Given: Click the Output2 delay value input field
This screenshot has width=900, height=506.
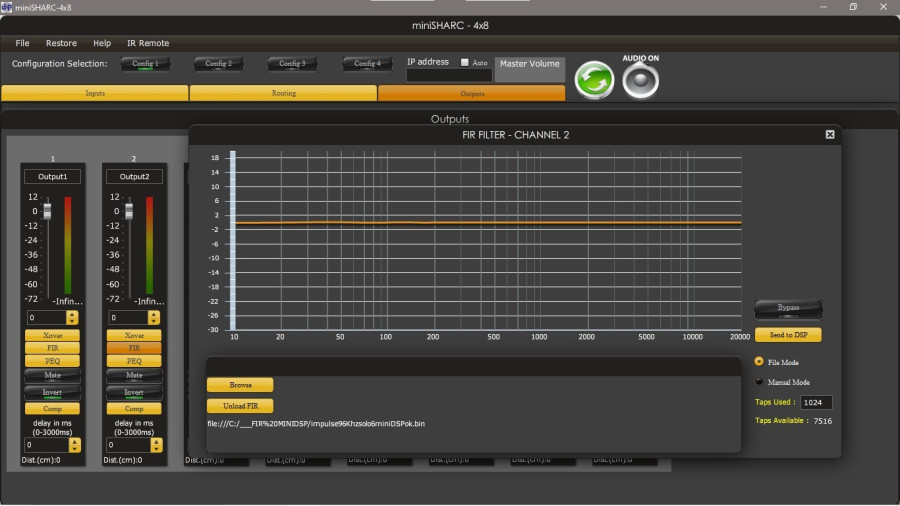Looking at the screenshot, I should click(x=129, y=445).
